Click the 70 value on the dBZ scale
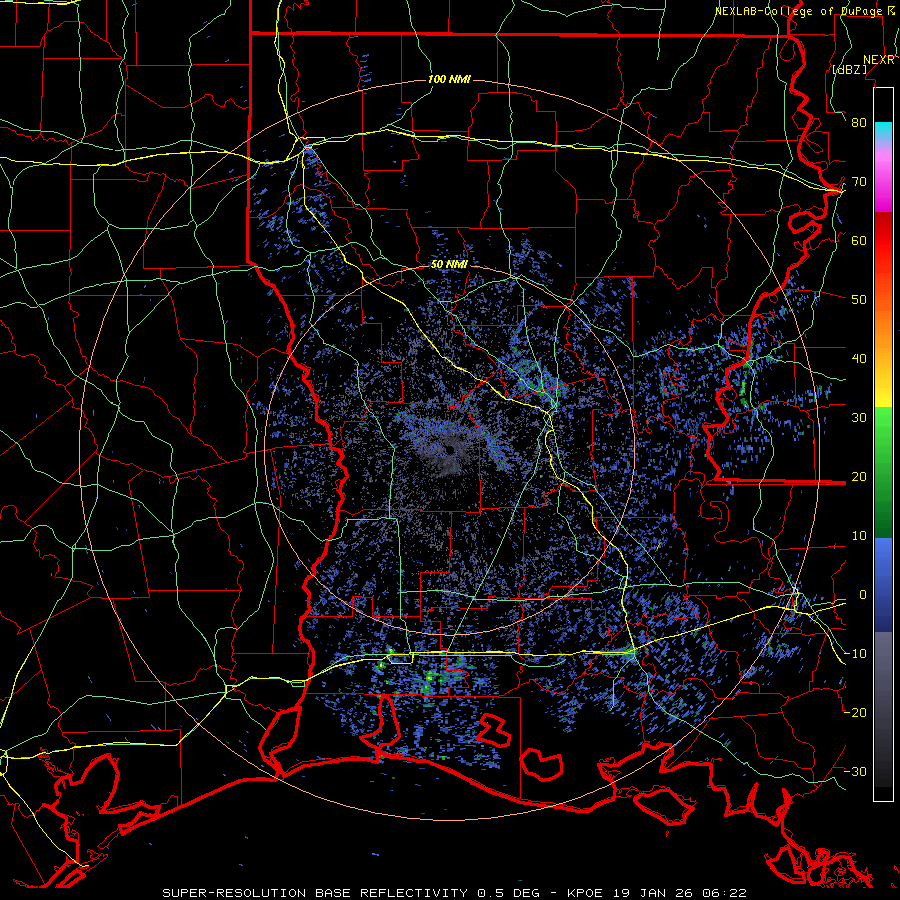Image resolution: width=900 pixels, height=900 pixels. tap(859, 181)
